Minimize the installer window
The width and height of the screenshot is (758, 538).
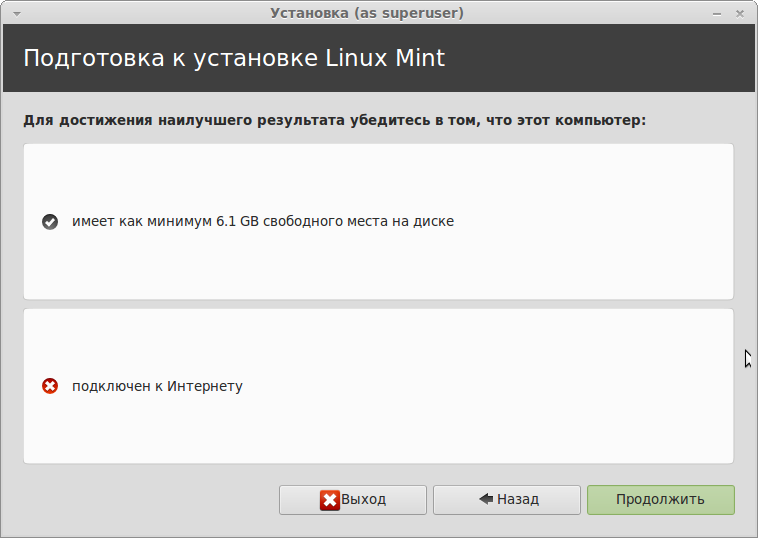point(718,13)
